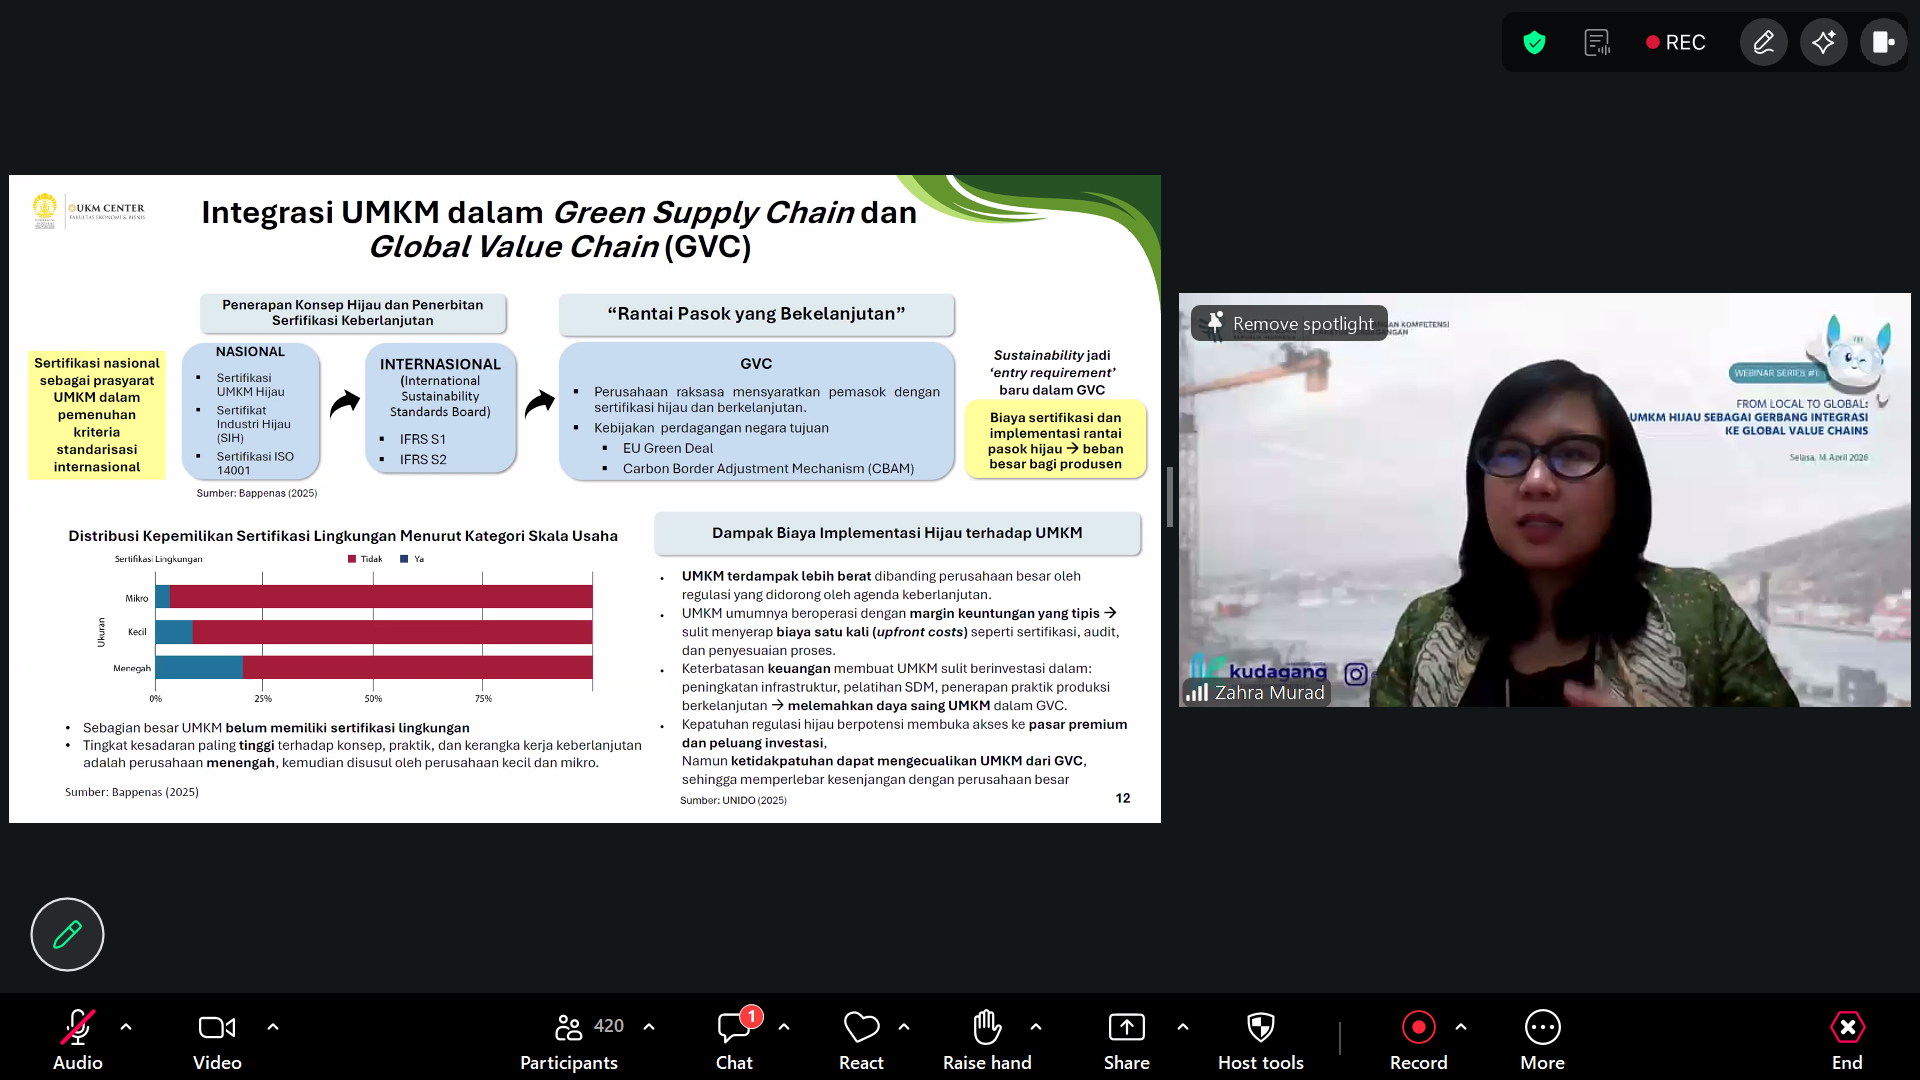Expand the Video options arrow
Viewport: 1920px width, 1080px height.
click(x=273, y=1026)
